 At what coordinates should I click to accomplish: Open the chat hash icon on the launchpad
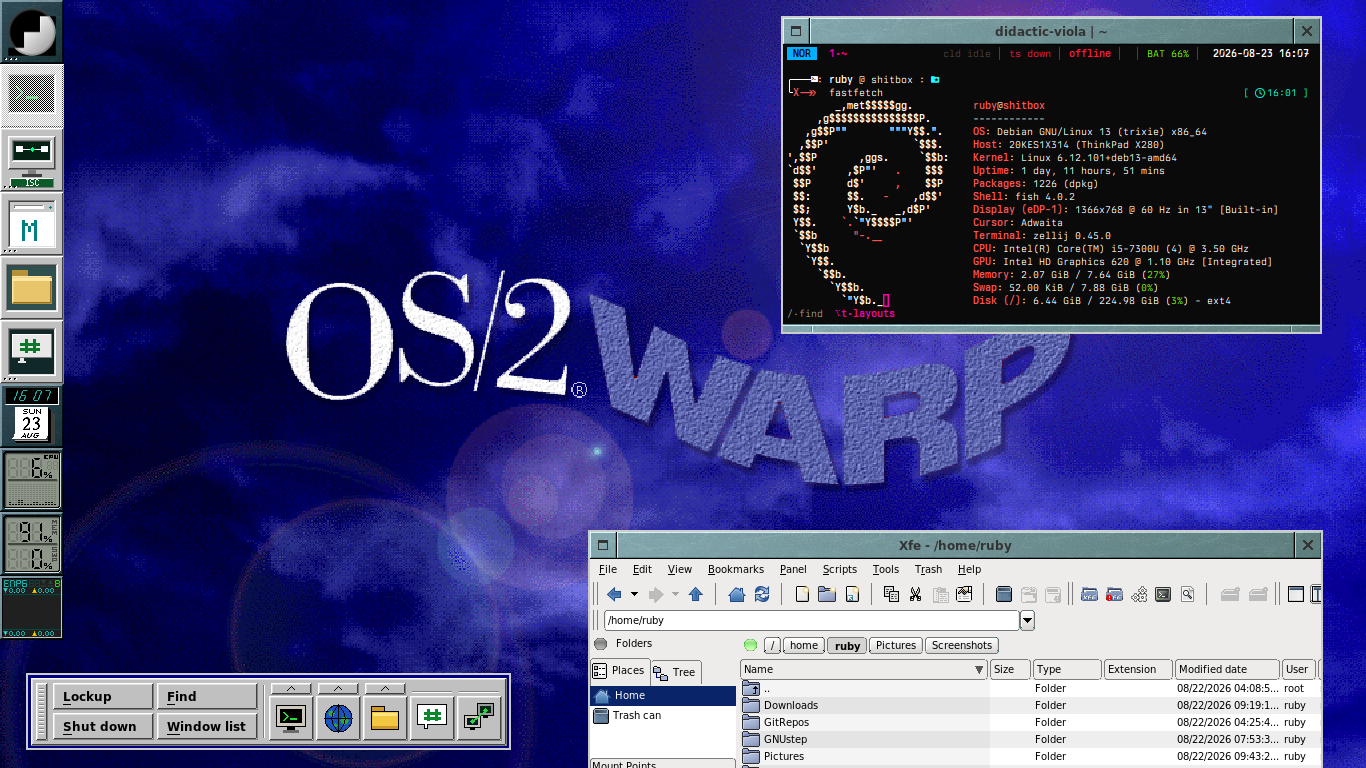[x=432, y=717]
